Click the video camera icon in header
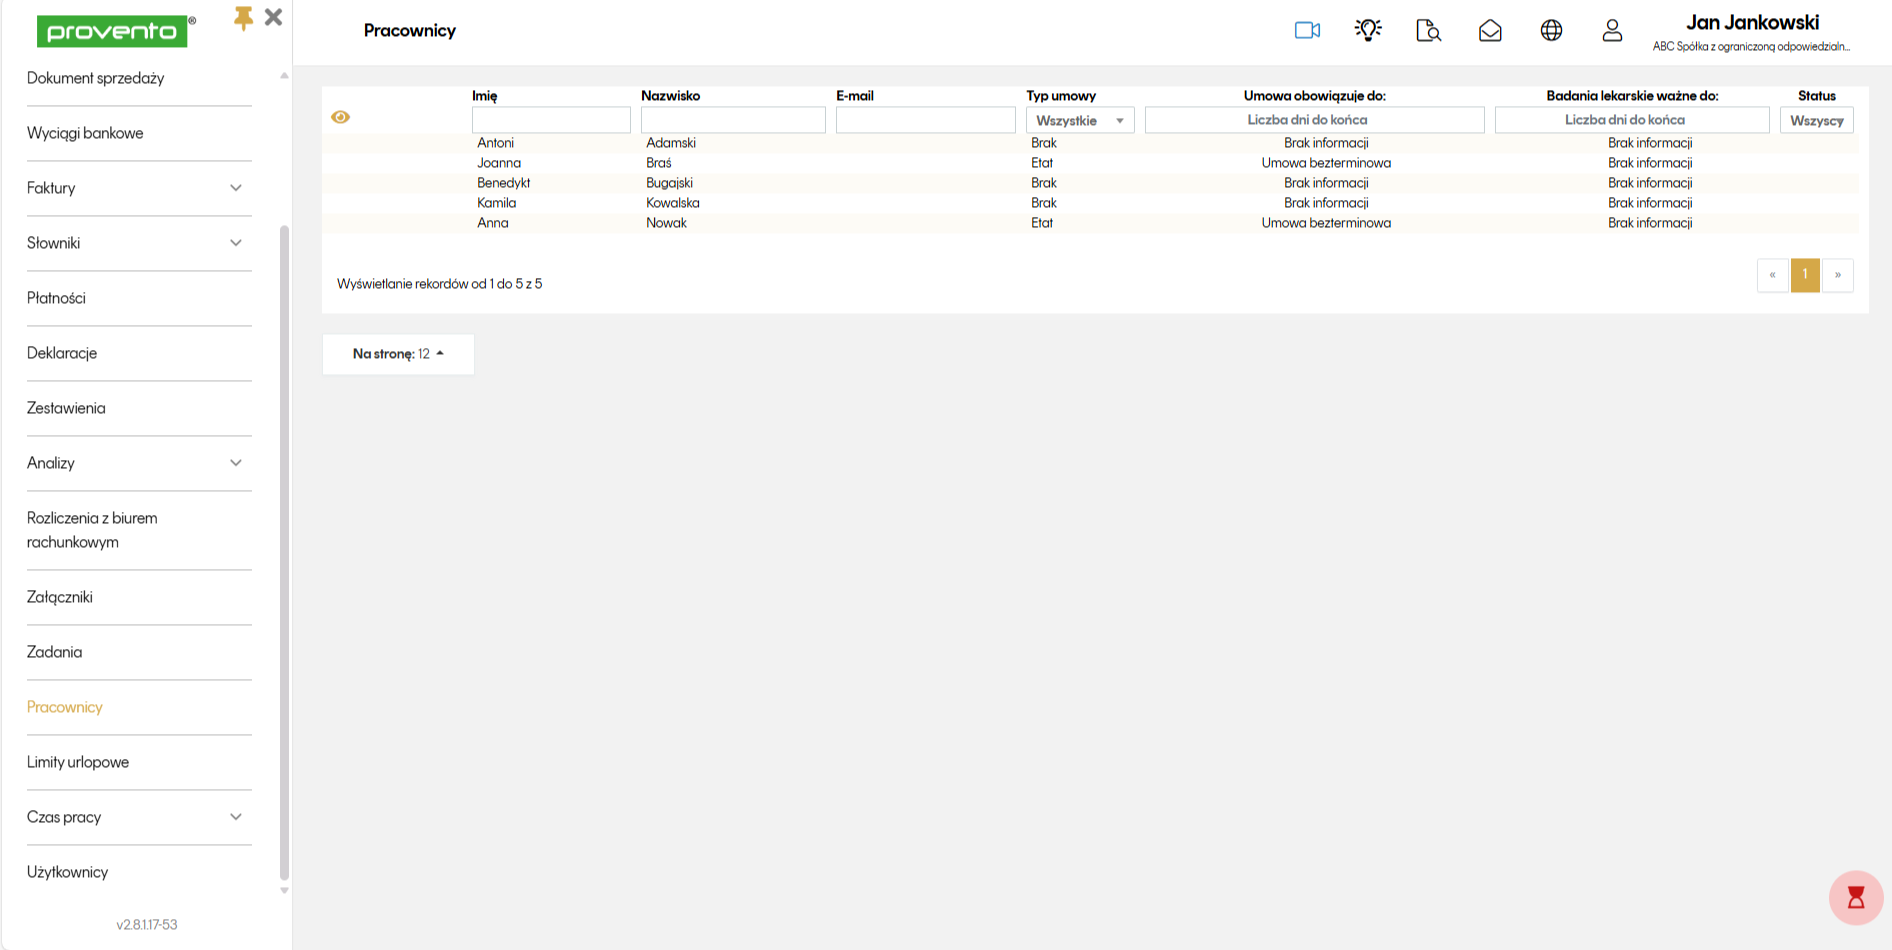 click(x=1307, y=30)
